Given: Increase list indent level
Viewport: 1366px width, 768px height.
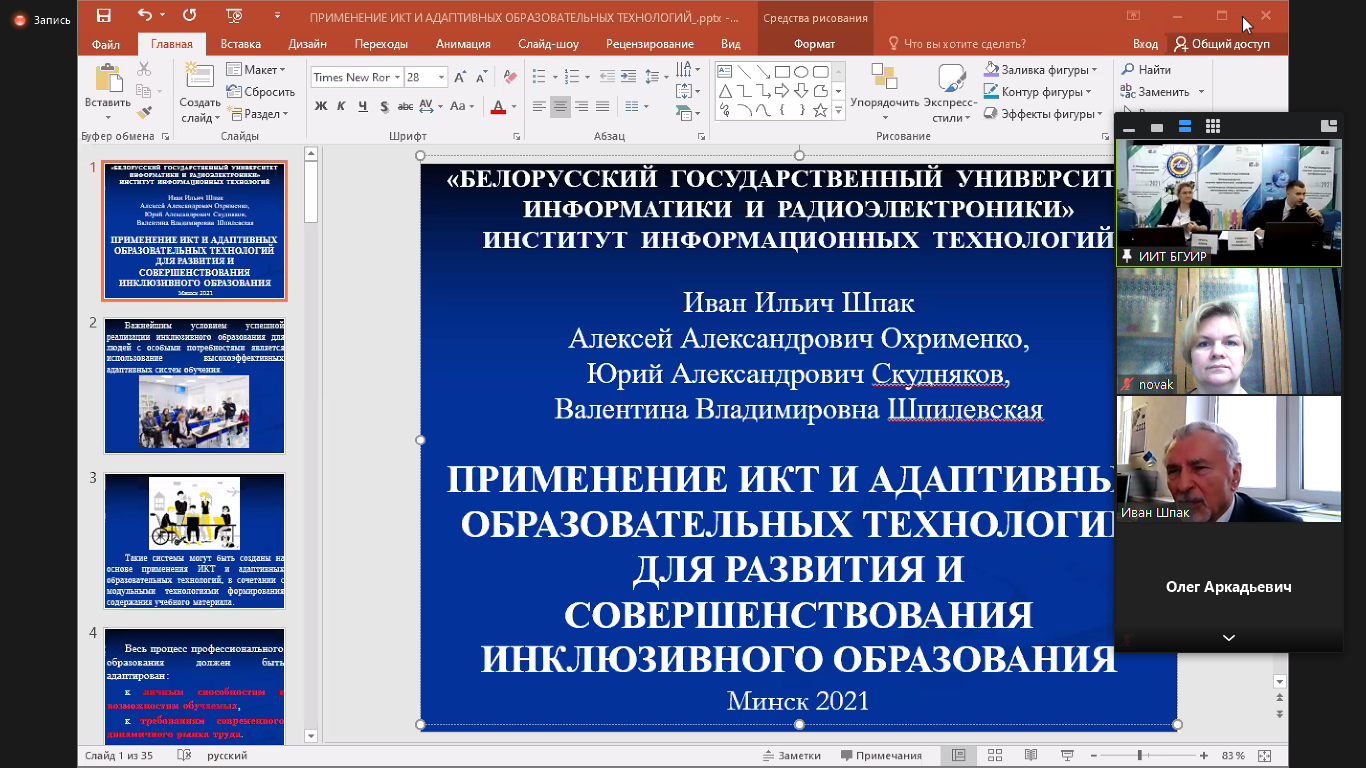Looking at the screenshot, I should pyautogui.click(x=629, y=77).
